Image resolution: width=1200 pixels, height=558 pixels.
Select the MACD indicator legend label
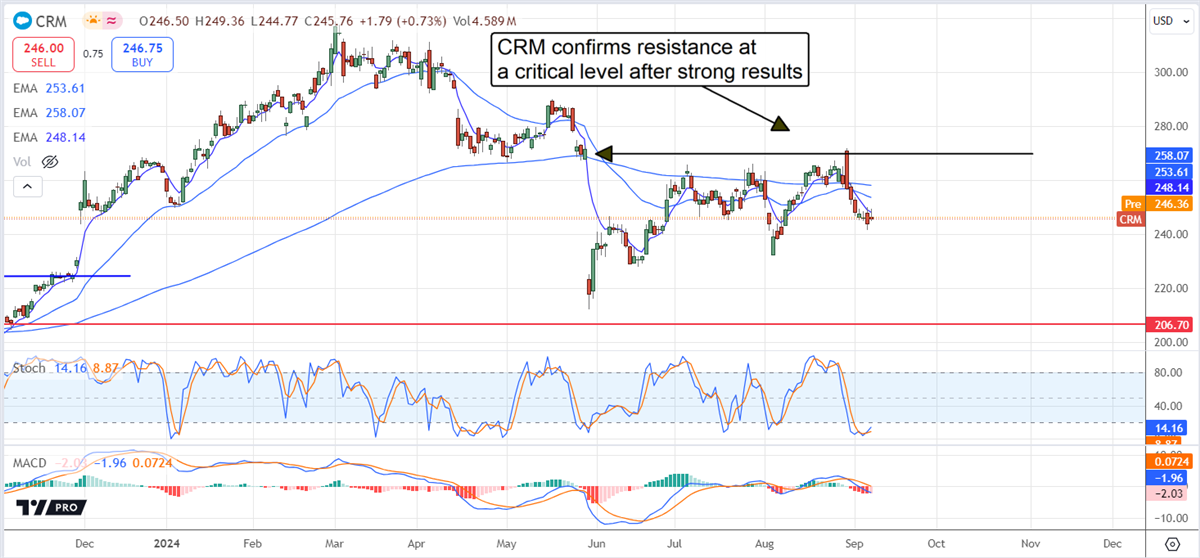click(32, 462)
